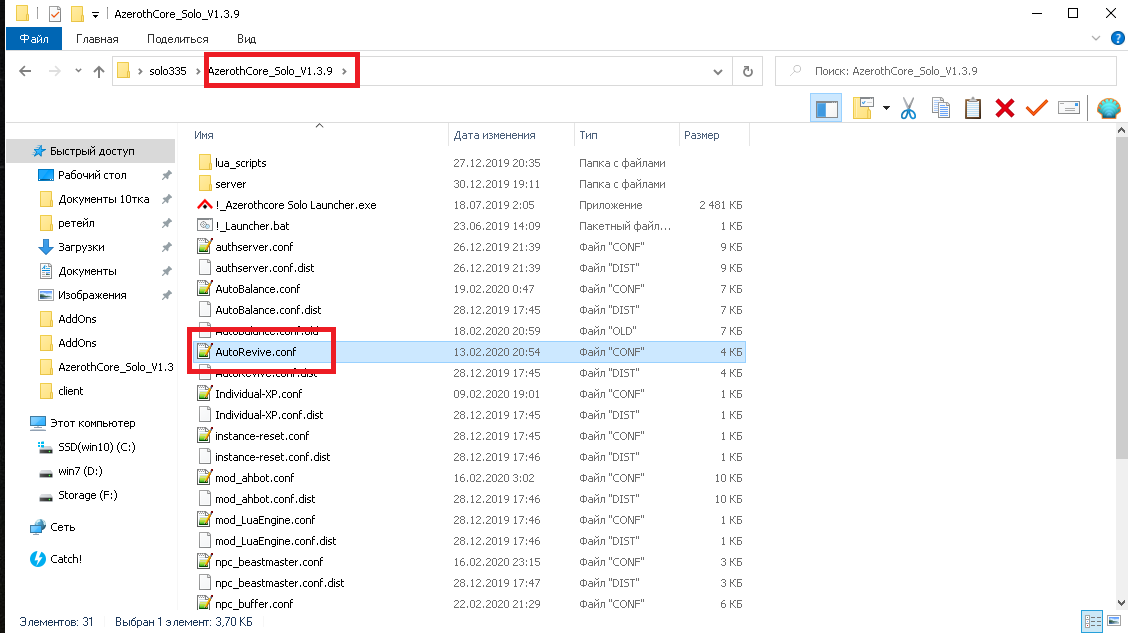The image size is (1128, 633).
Task: Open the Главная ribbon tab
Action: click(97, 39)
